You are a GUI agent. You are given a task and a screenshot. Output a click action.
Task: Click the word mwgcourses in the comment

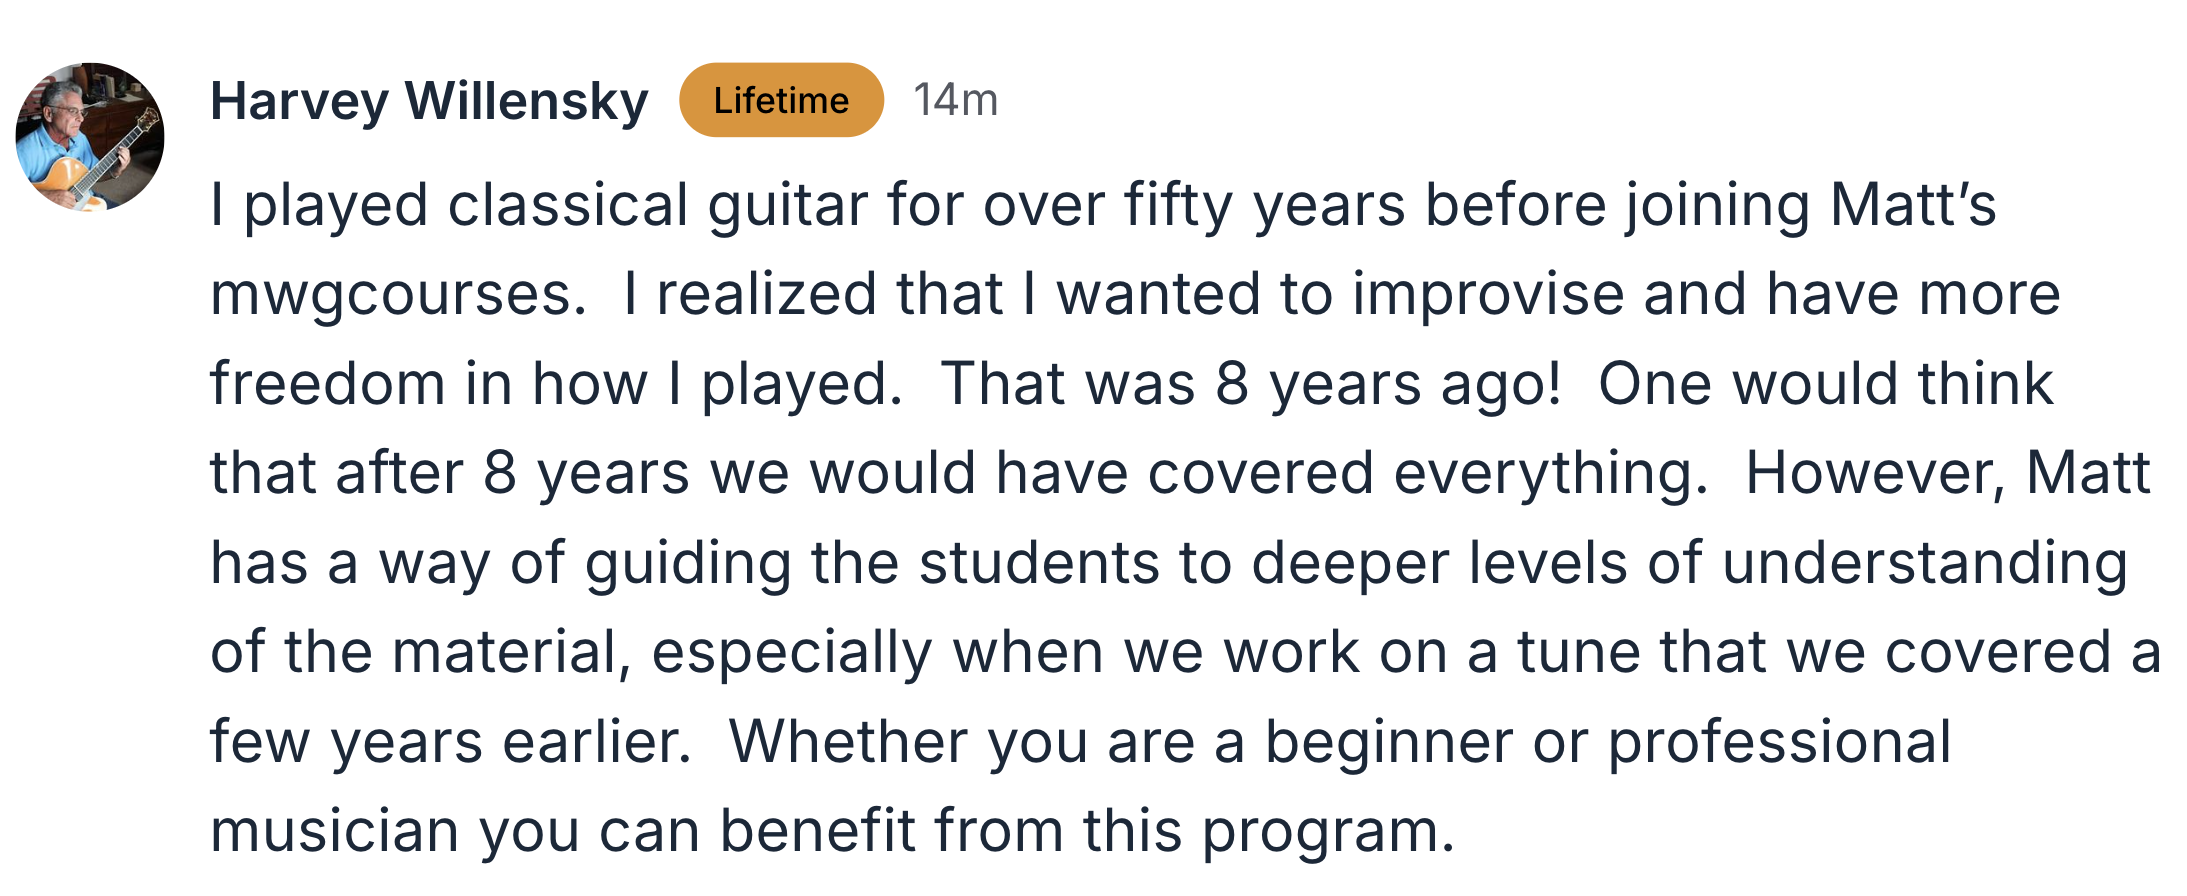coord(398,296)
